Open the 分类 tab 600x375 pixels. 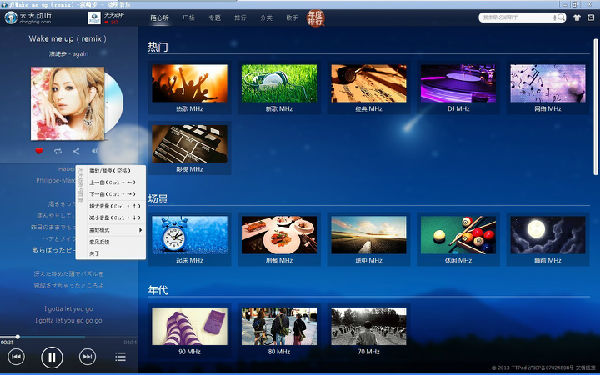point(266,18)
